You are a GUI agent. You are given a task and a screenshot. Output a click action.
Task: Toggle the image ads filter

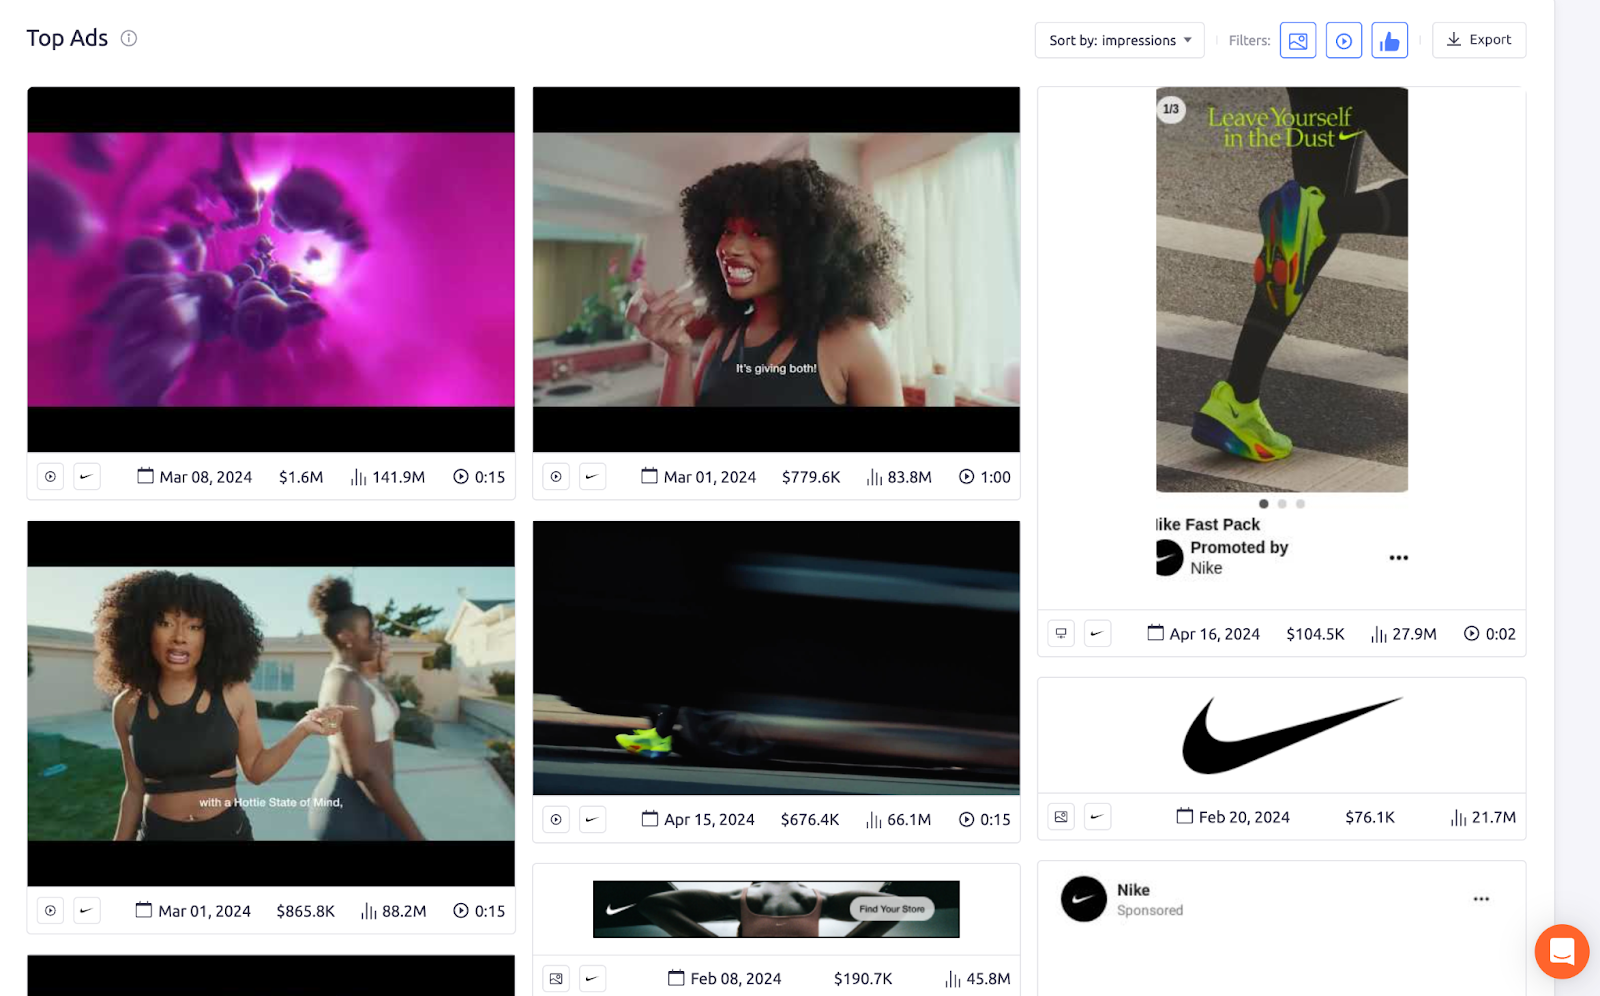(x=1297, y=41)
